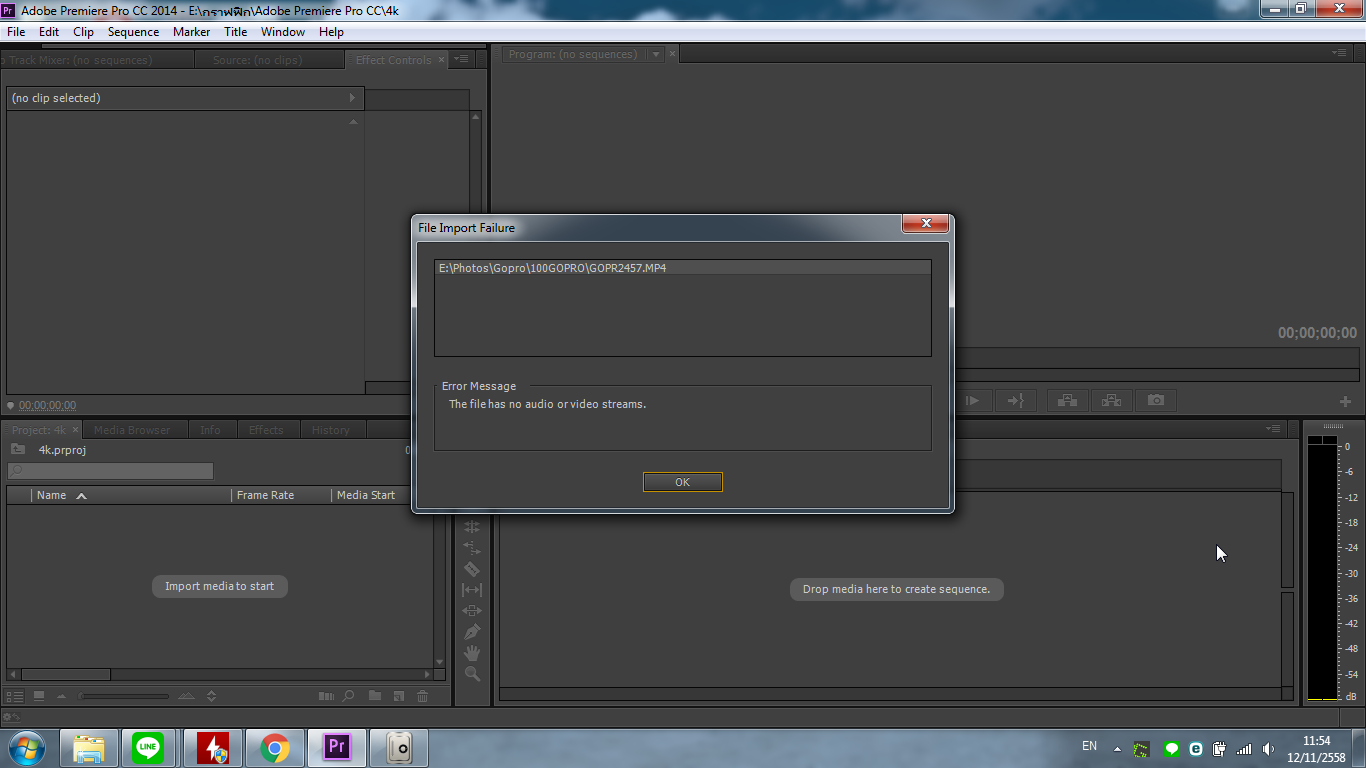Switch to the Effects tab
Viewport: 1366px width, 768px height.
point(266,430)
